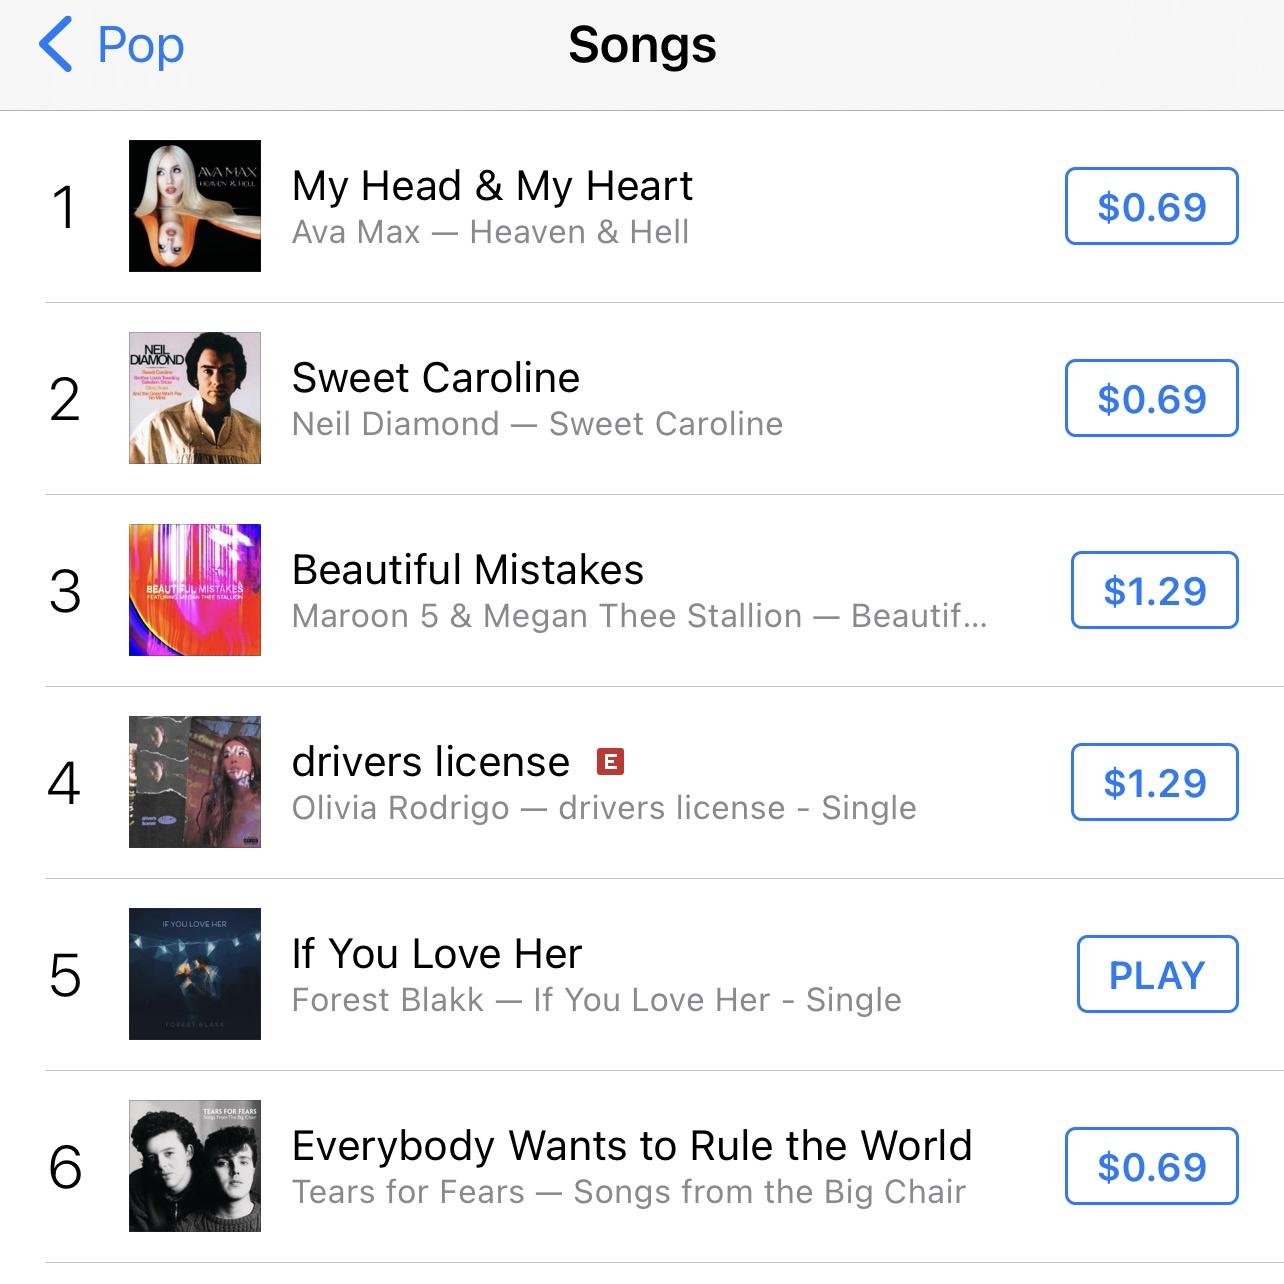
Task: Open the Ava Max Heaven & Hell album artwork
Action: [194, 205]
